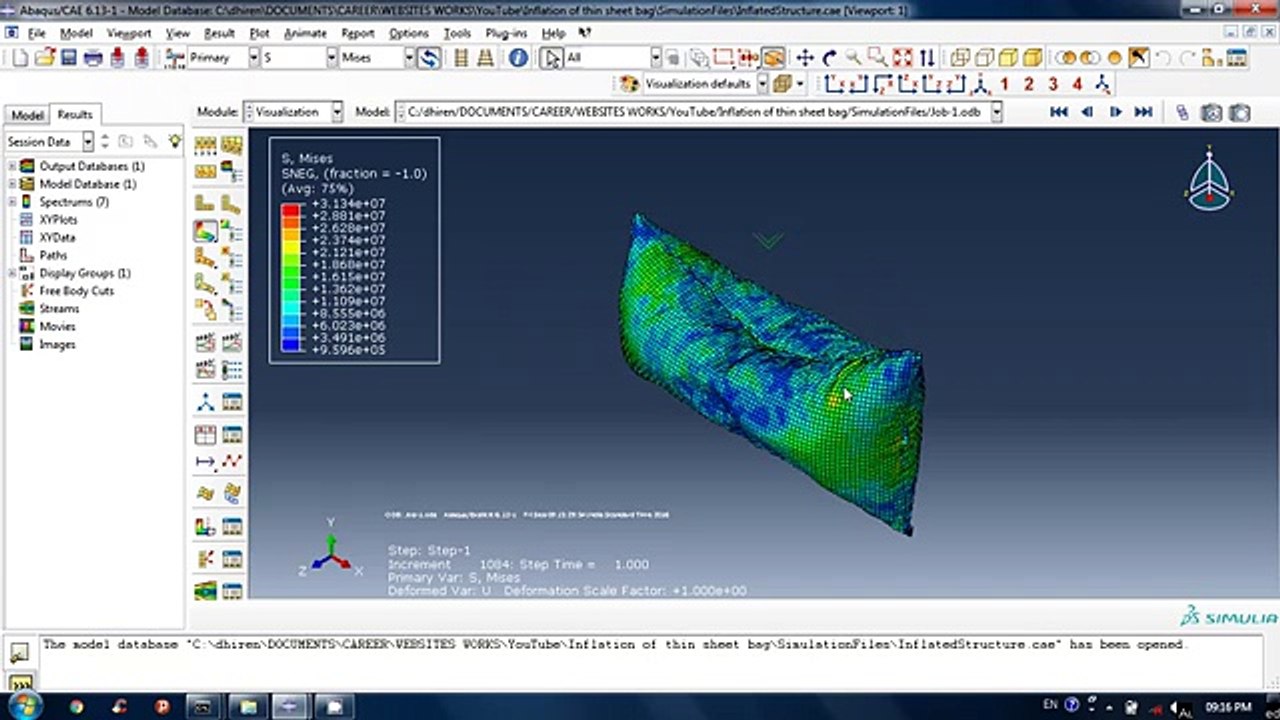
Task: Click the Print icon in toolbar
Action: (x=94, y=58)
